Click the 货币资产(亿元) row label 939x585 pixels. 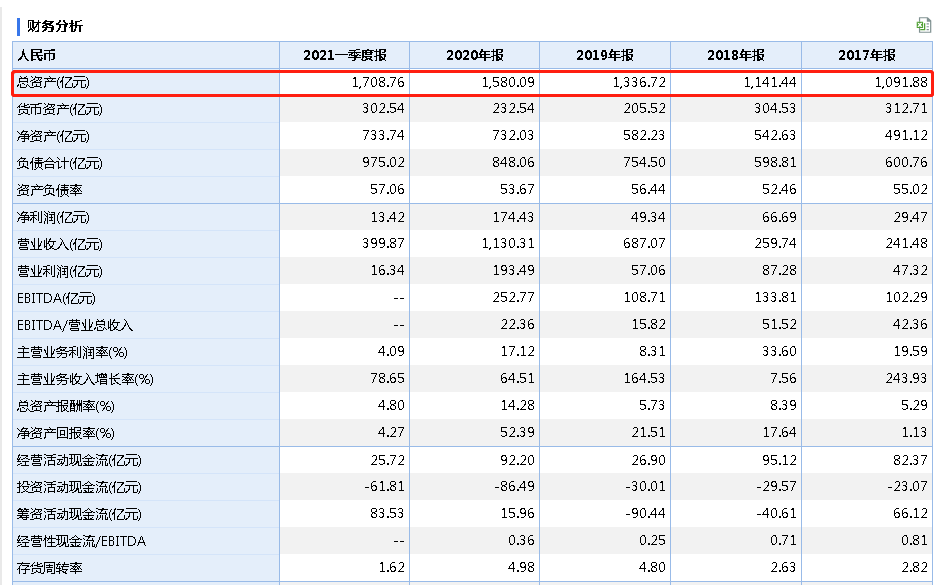click(59, 109)
